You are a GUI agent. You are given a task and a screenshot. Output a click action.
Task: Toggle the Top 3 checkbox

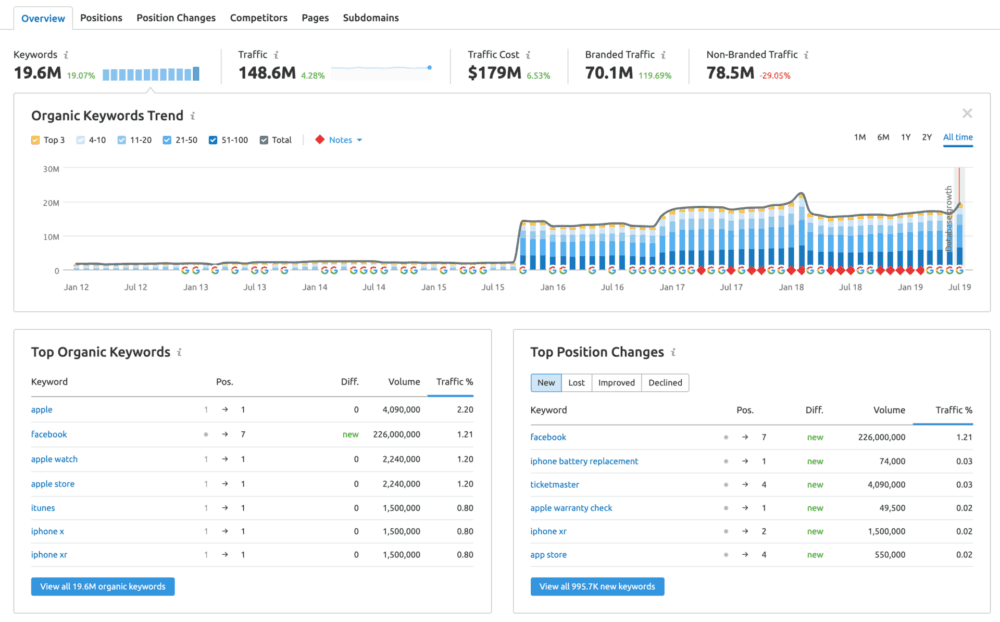coord(35,140)
